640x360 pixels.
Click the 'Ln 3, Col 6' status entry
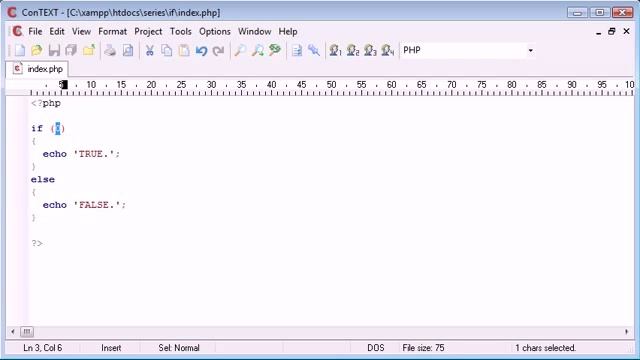(42, 348)
